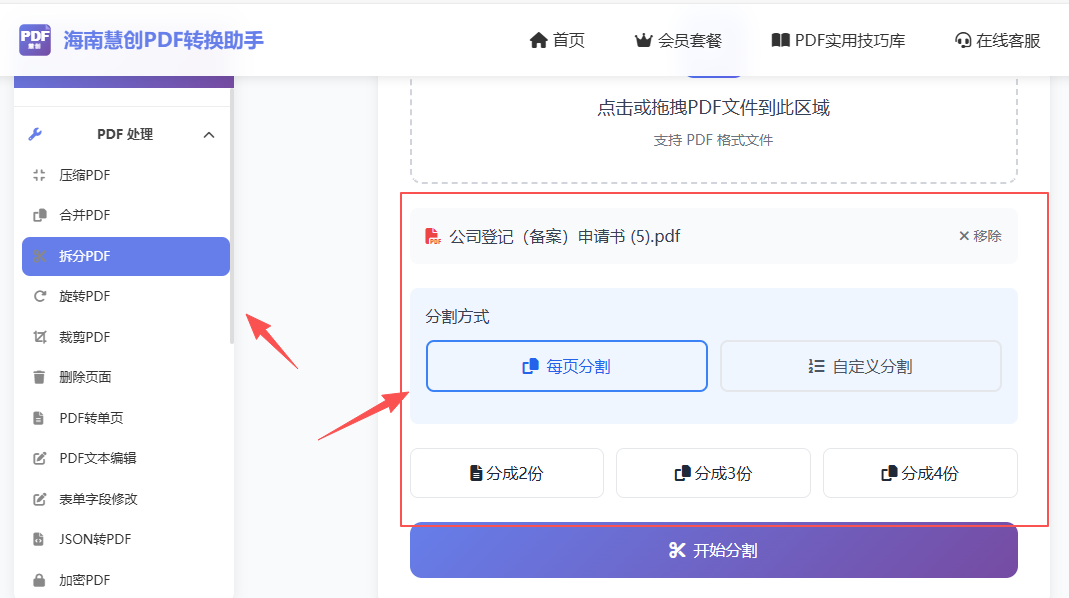Click the 支持 PDF 格式文件 hint text
1069x598 pixels.
(713, 140)
